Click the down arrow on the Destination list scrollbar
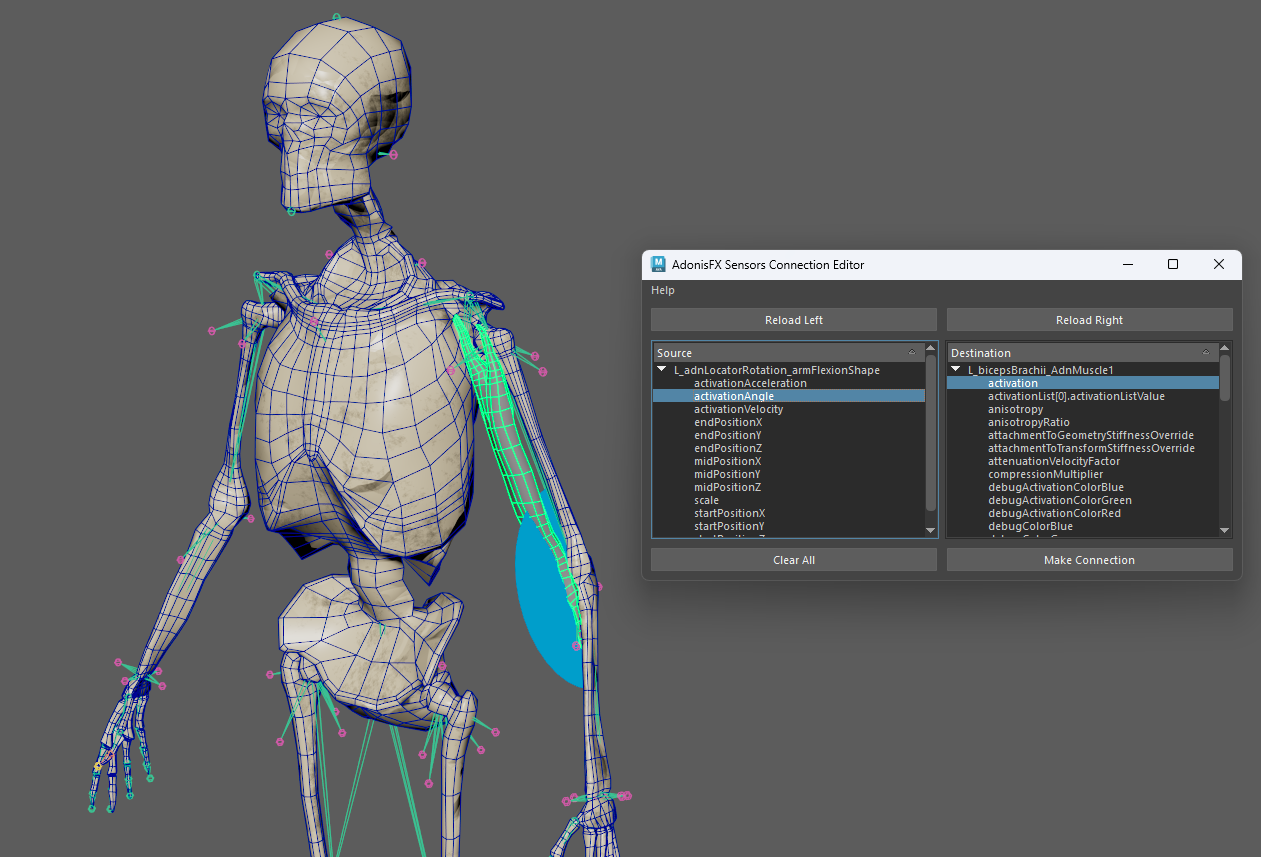Viewport: 1261px width, 857px height. (x=1224, y=530)
